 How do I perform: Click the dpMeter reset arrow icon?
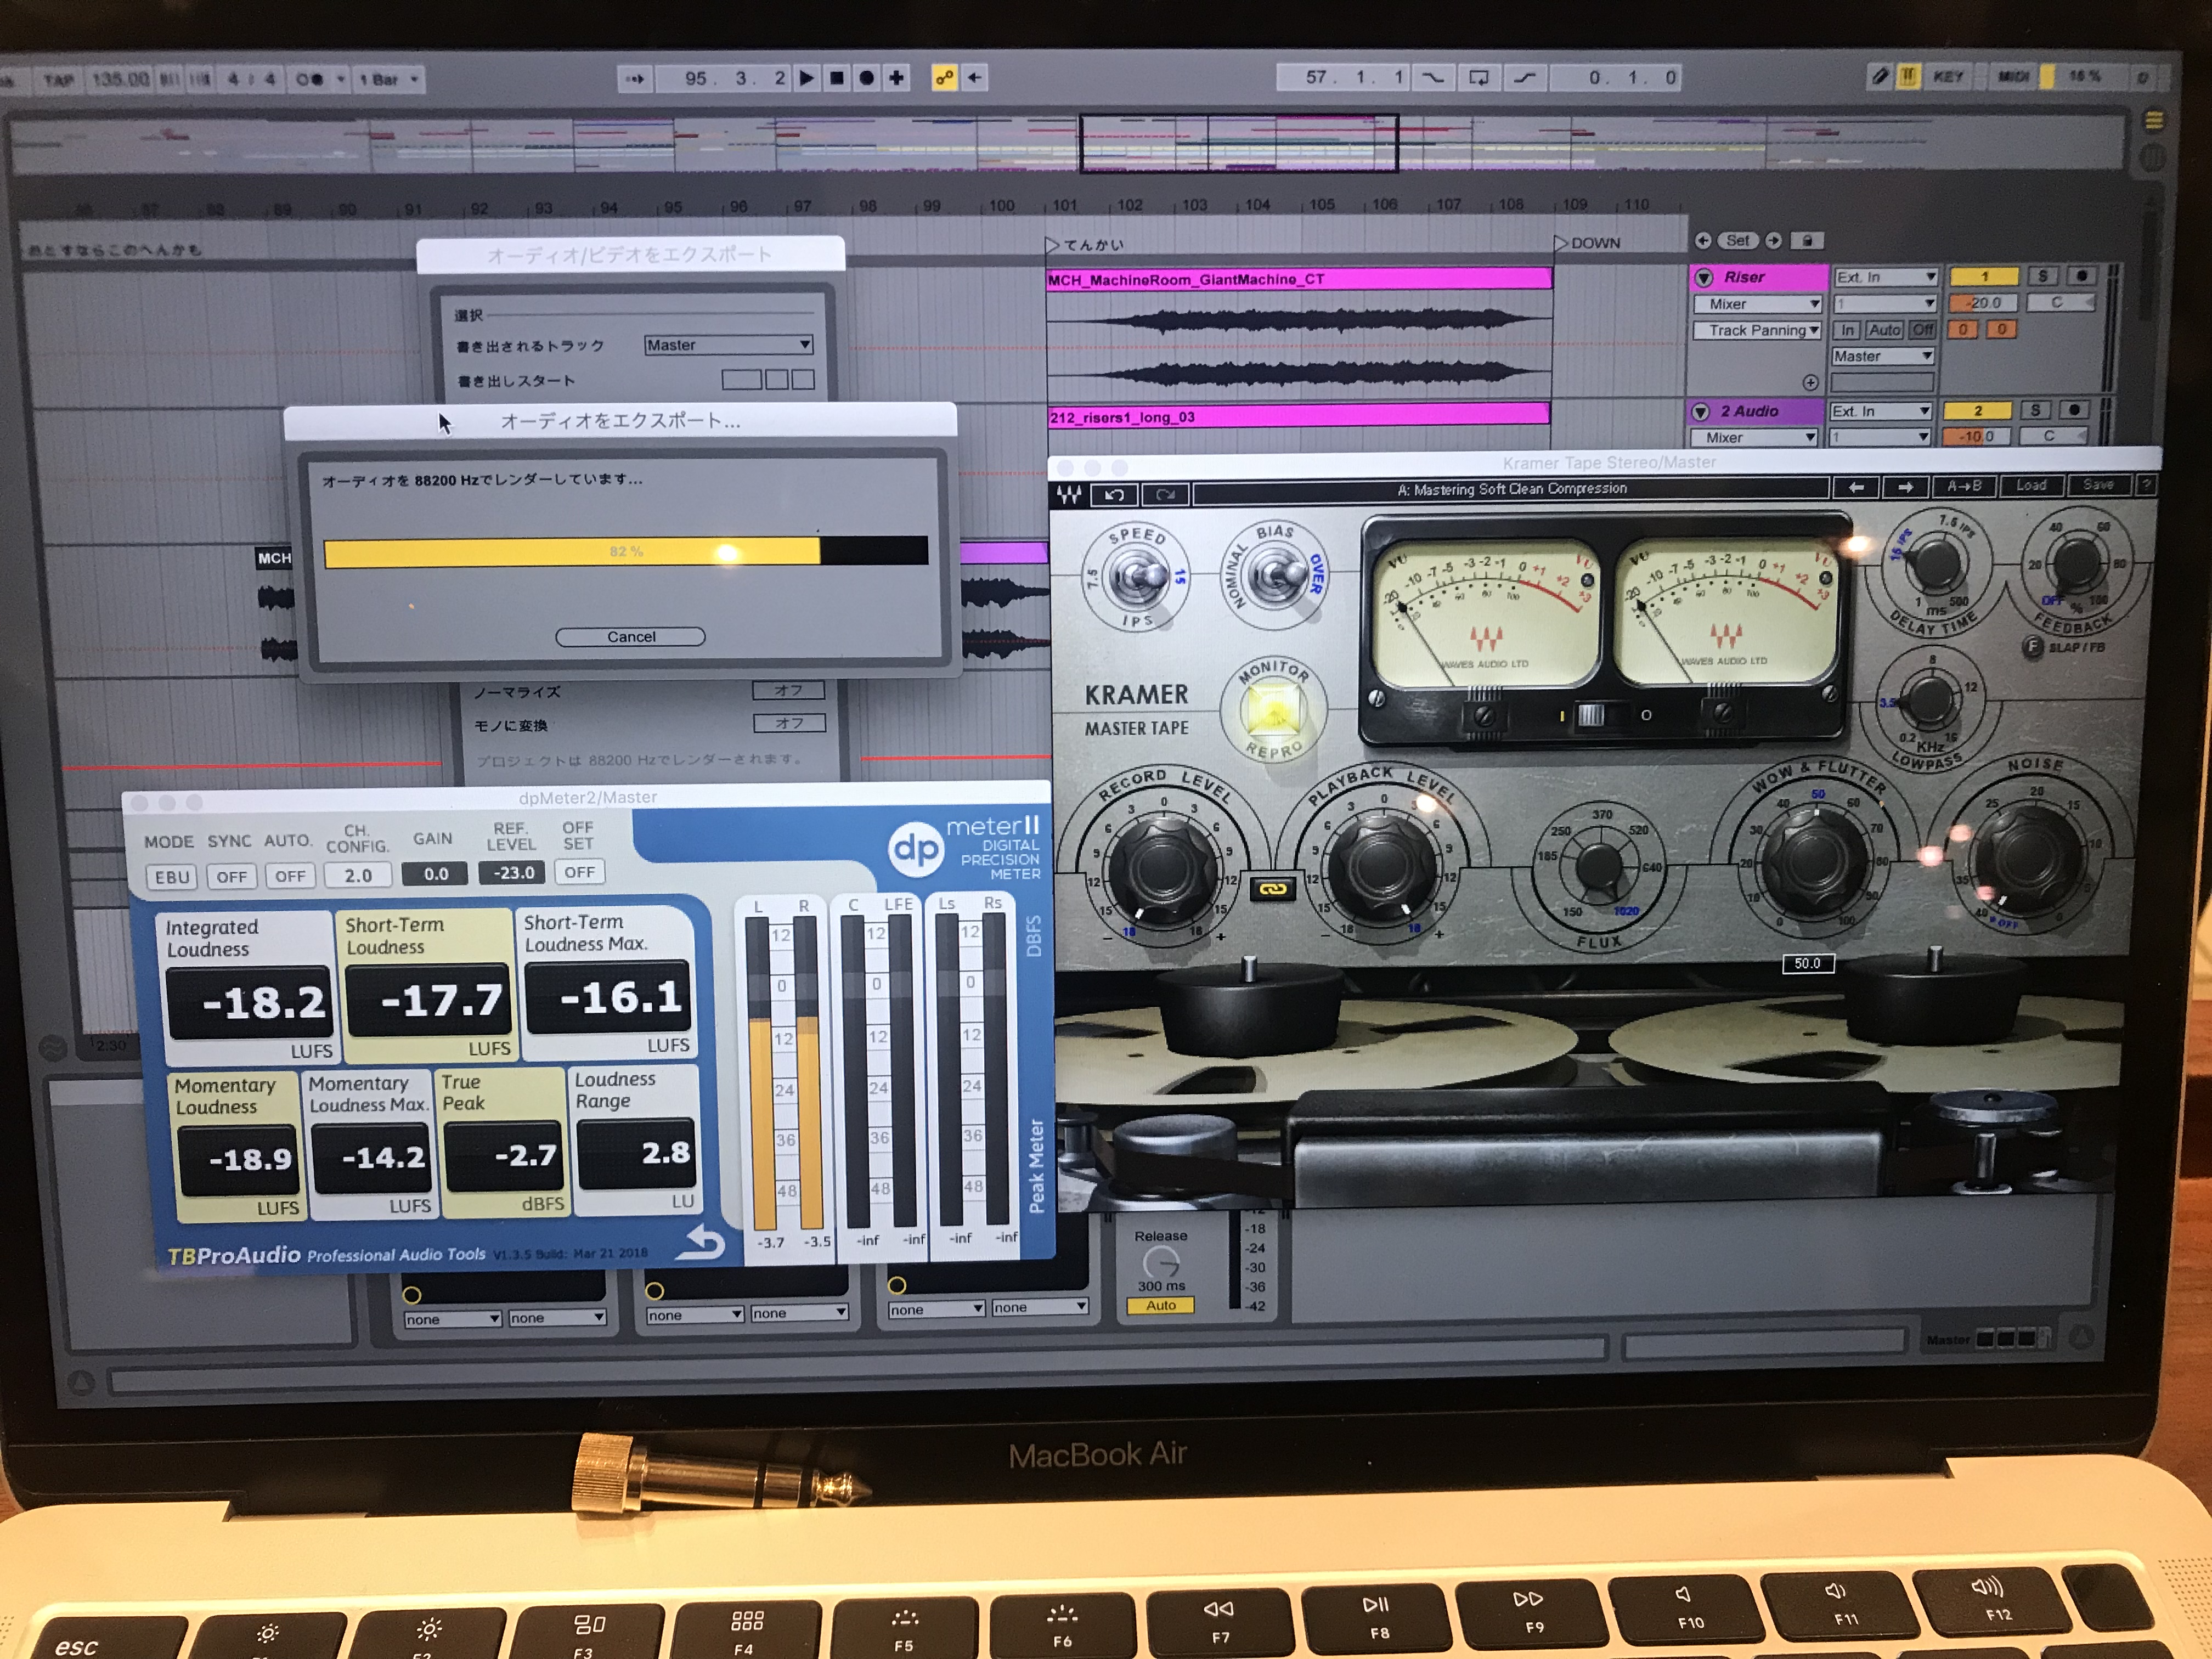[701, 1244]
